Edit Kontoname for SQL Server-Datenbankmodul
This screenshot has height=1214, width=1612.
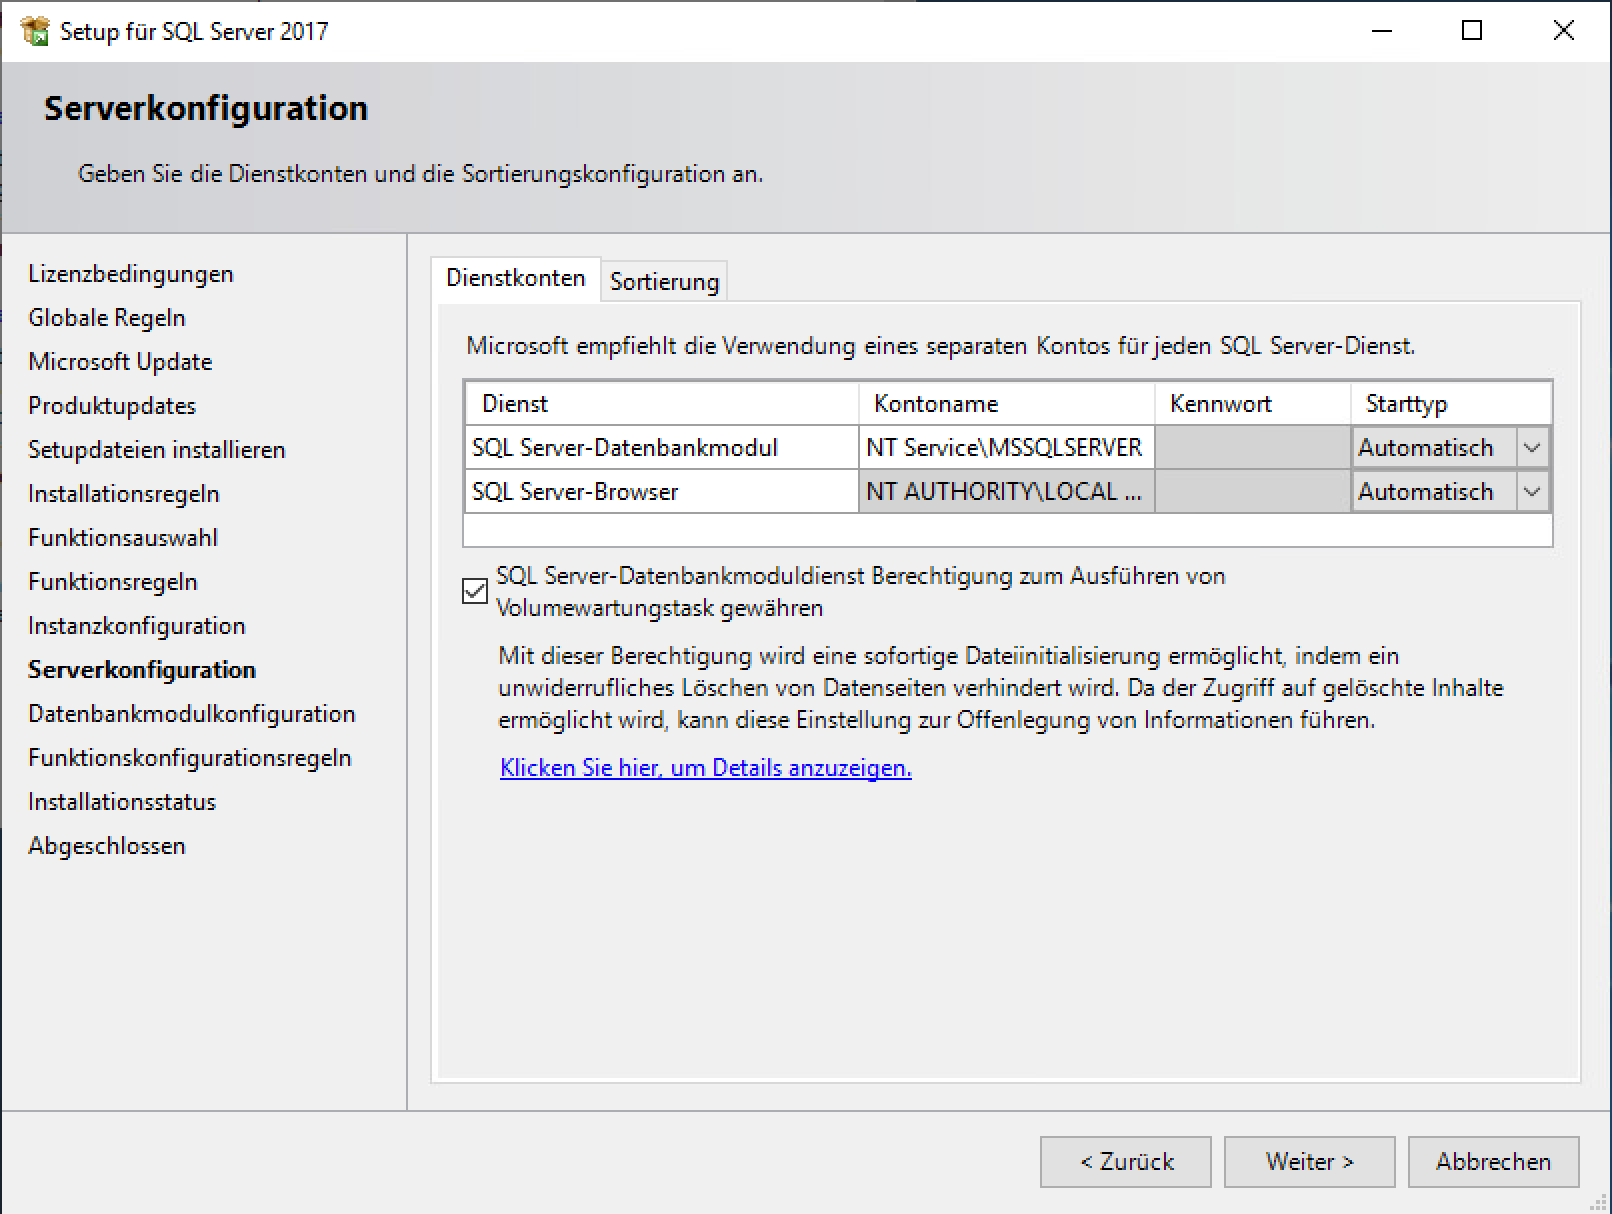click(1005, 448)
